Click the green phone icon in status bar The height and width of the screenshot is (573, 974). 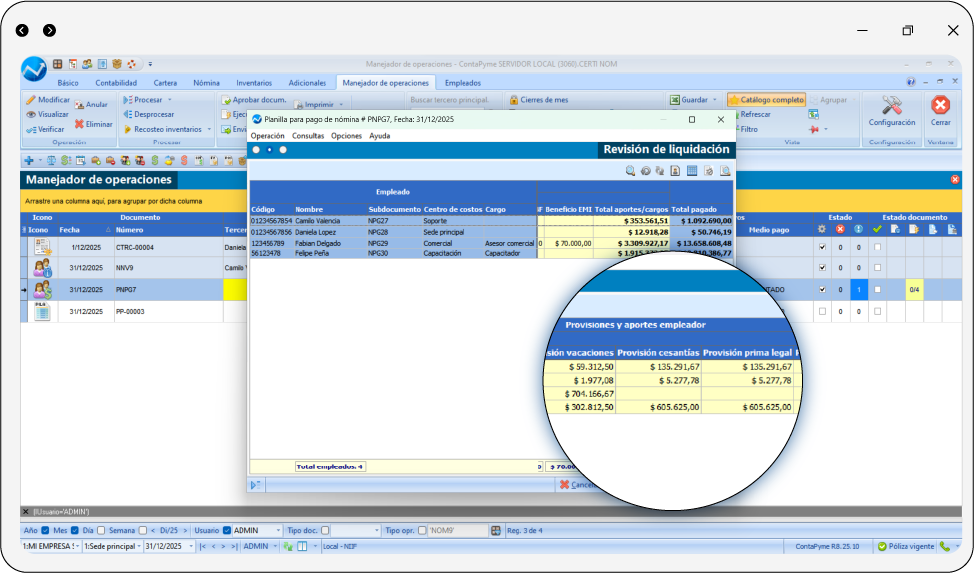[x=945, y=546]
